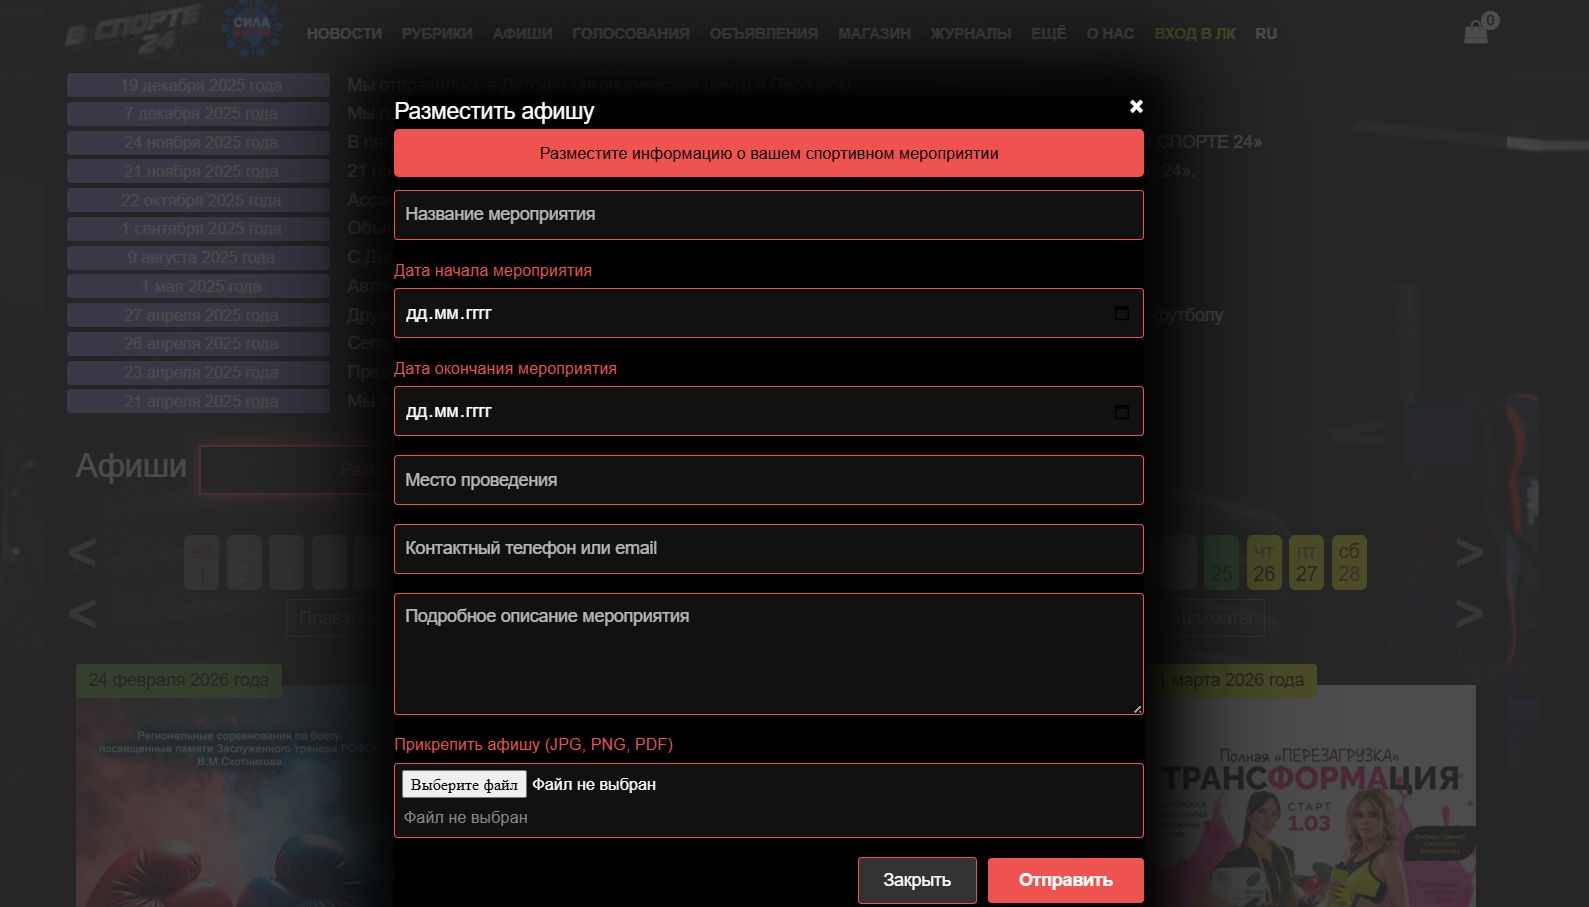Image resolution: width=1589 pixels, height=907 pixels.
Task: Close the «Разместить афишу» dialog with the X
Action: tap(1136, 106)
